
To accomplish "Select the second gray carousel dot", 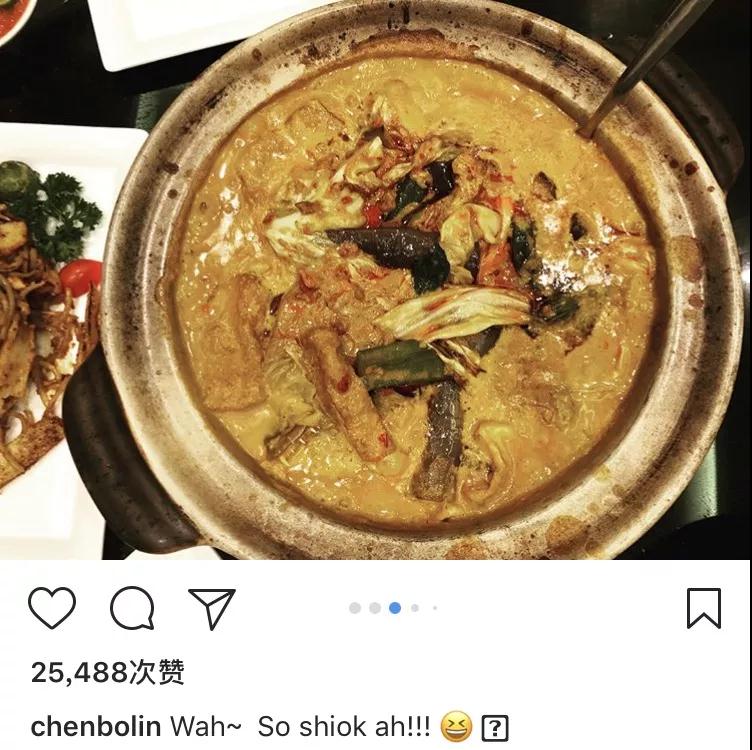I will click(375, 608).
